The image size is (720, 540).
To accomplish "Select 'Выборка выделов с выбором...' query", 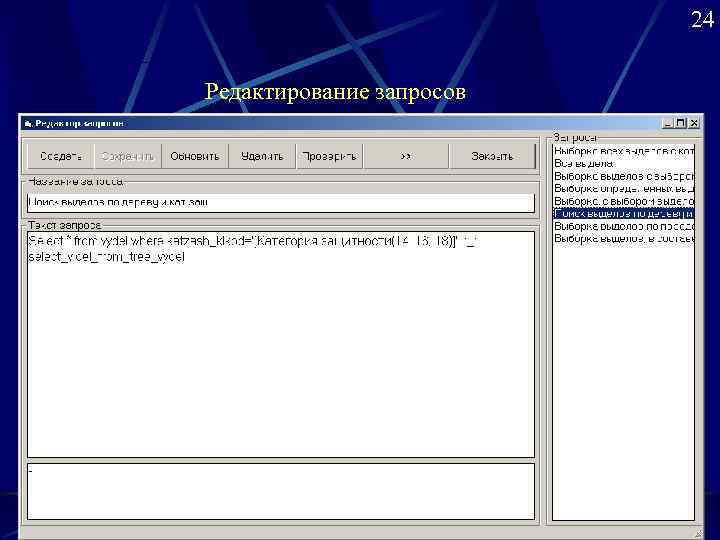I will point(623,176).
